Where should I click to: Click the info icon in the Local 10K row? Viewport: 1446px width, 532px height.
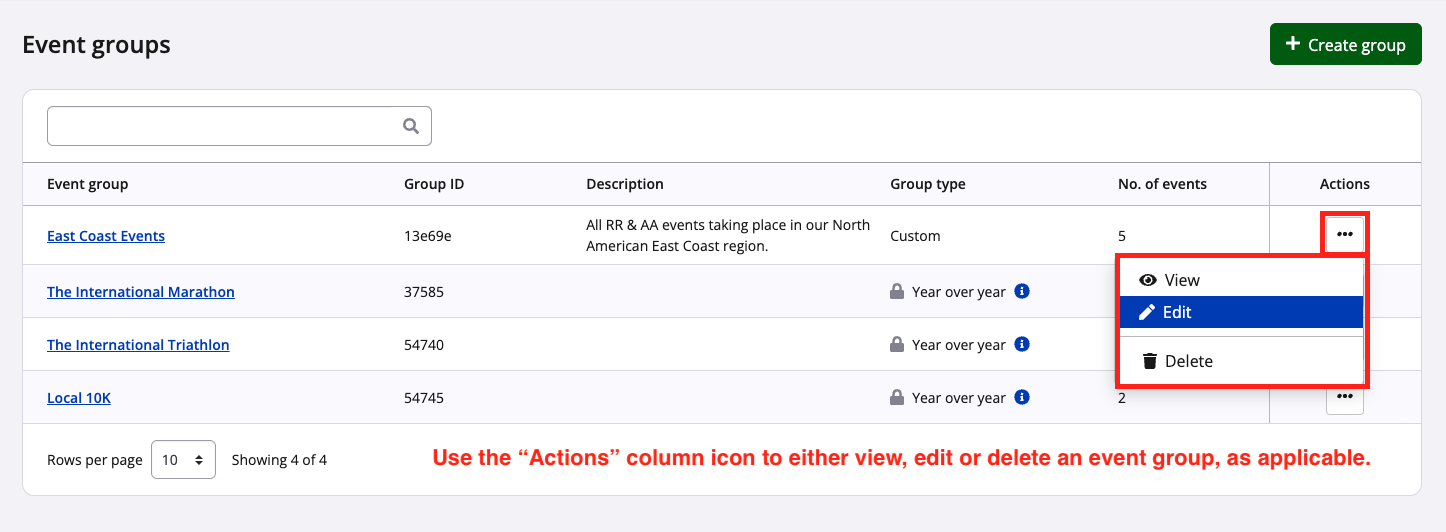1022,397
